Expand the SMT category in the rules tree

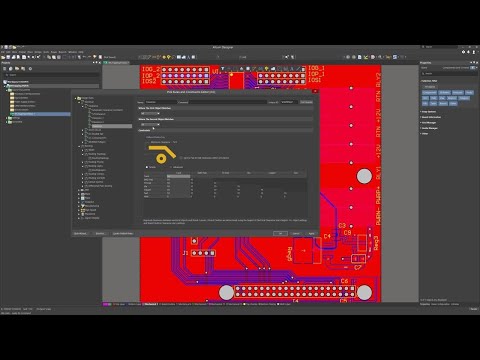pyautogui.click(x=79, y=190)
